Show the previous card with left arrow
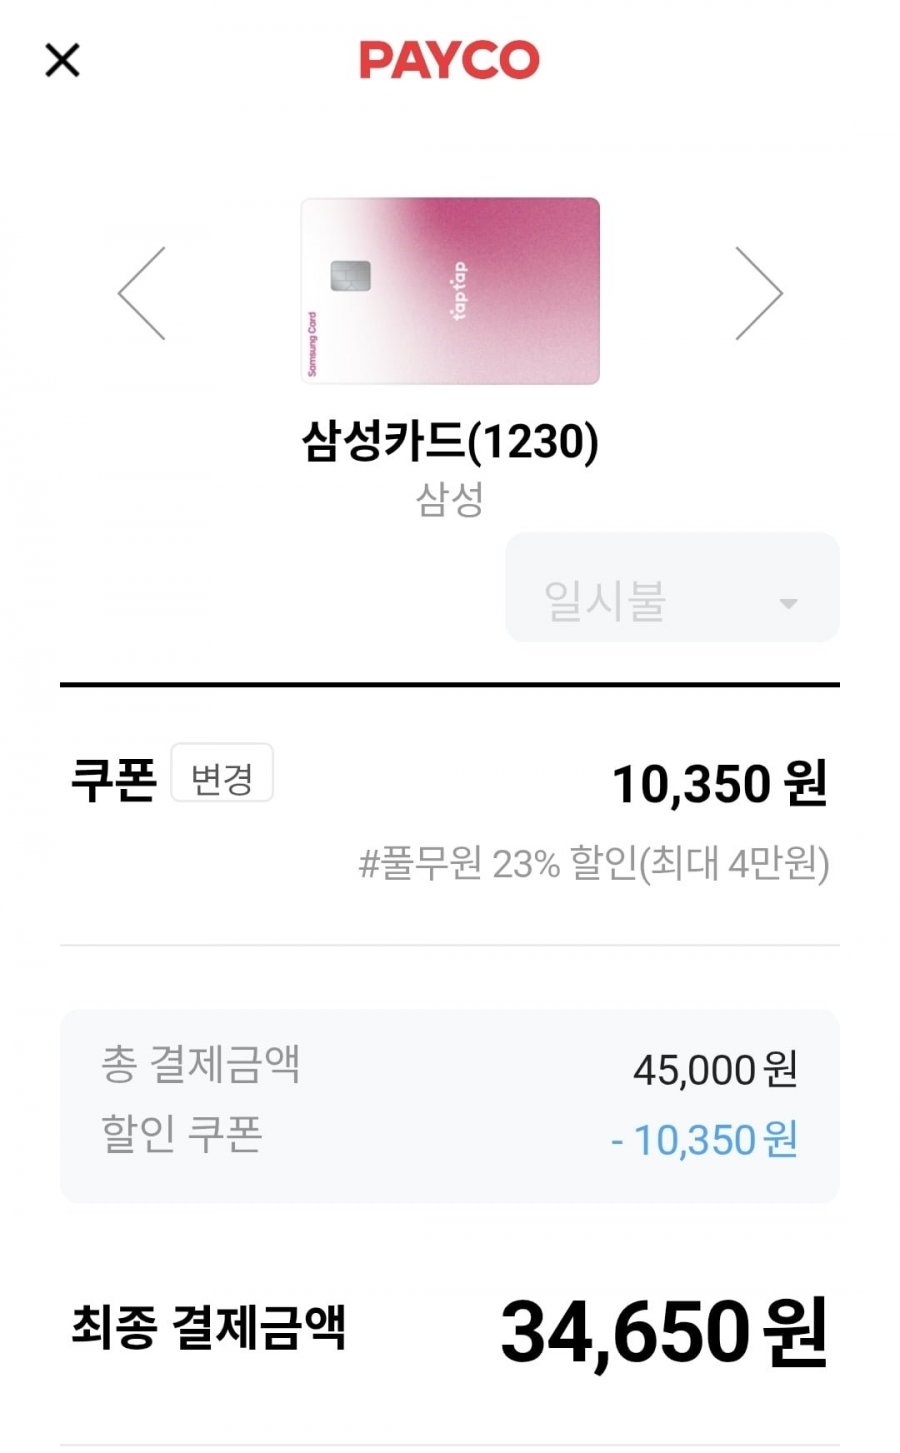Viewport: 900px width, 1453px height. click(x=142, y=294)
